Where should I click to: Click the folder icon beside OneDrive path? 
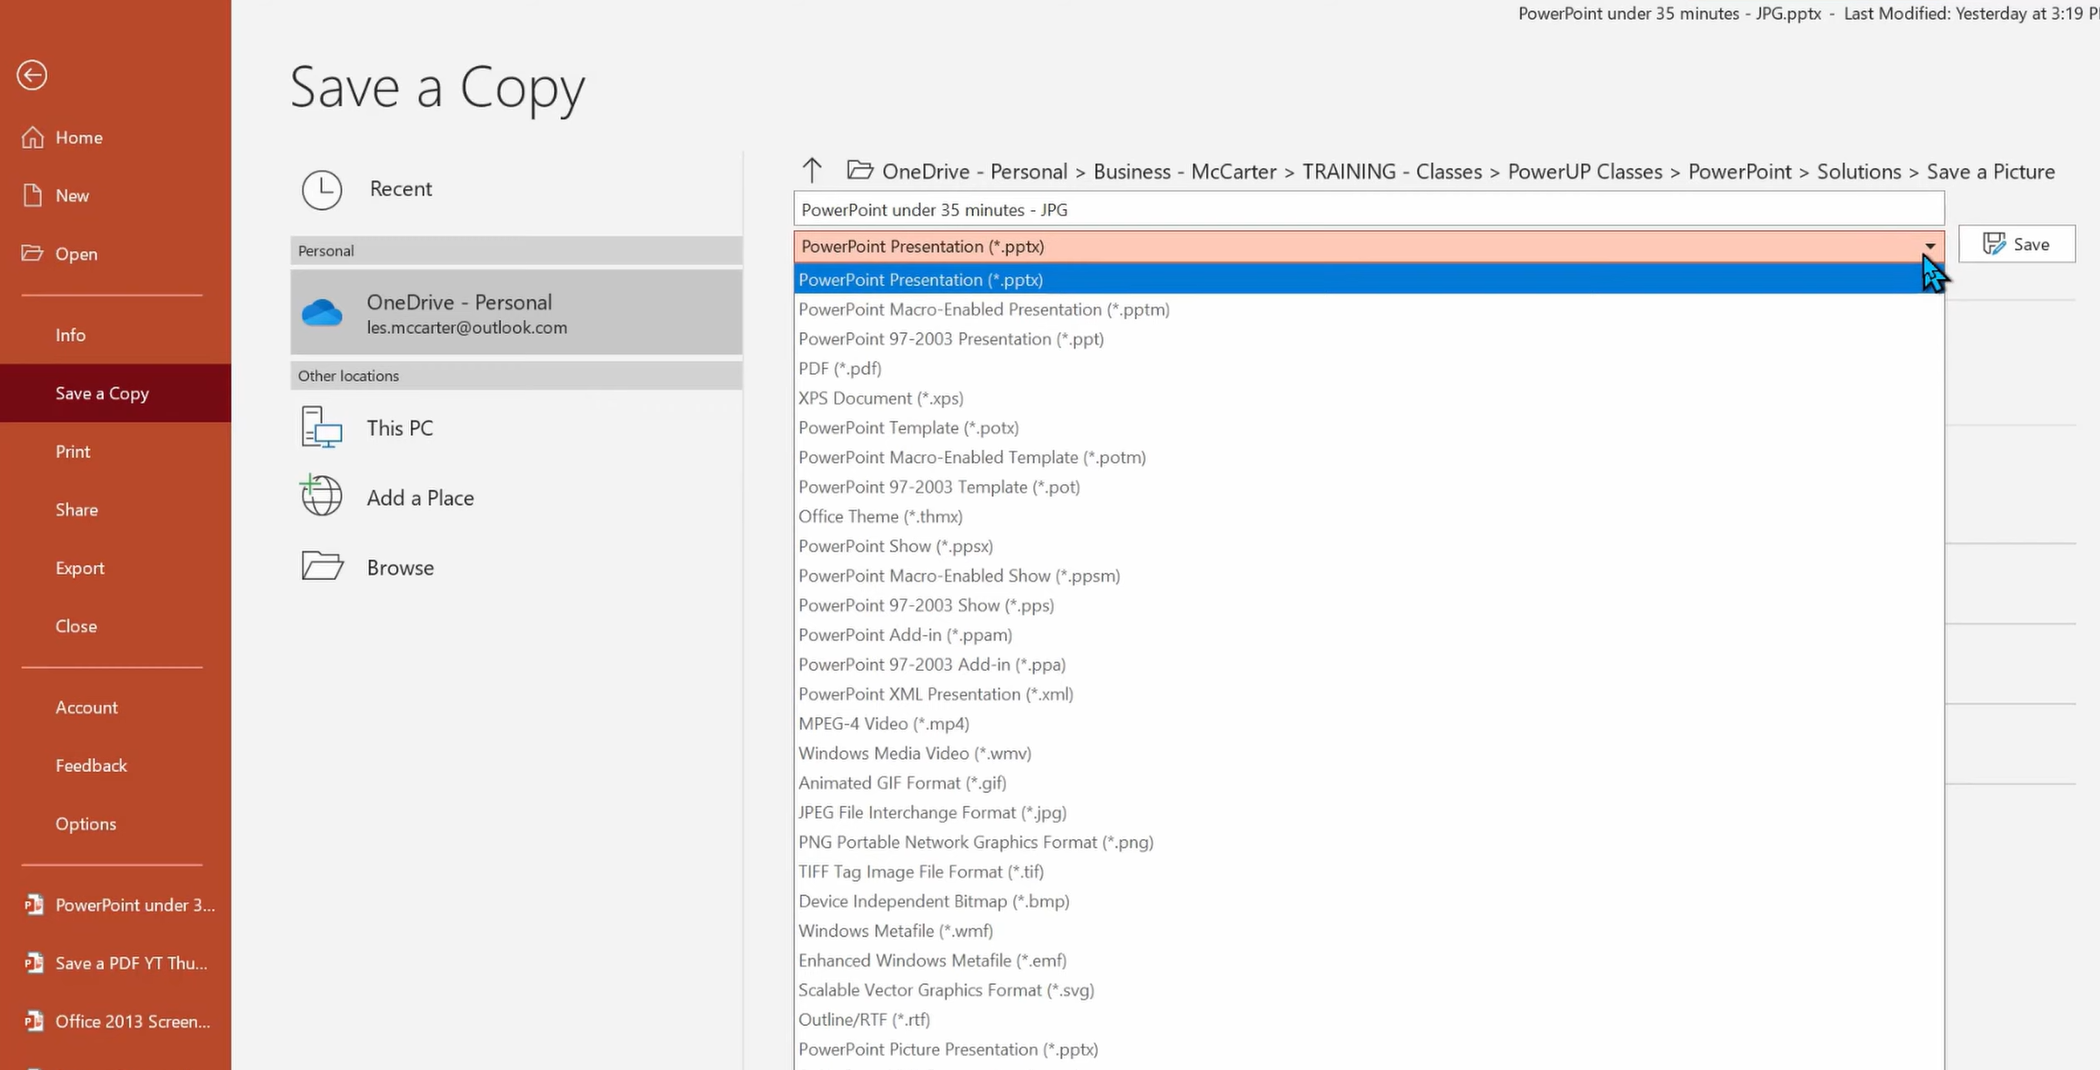860,170
